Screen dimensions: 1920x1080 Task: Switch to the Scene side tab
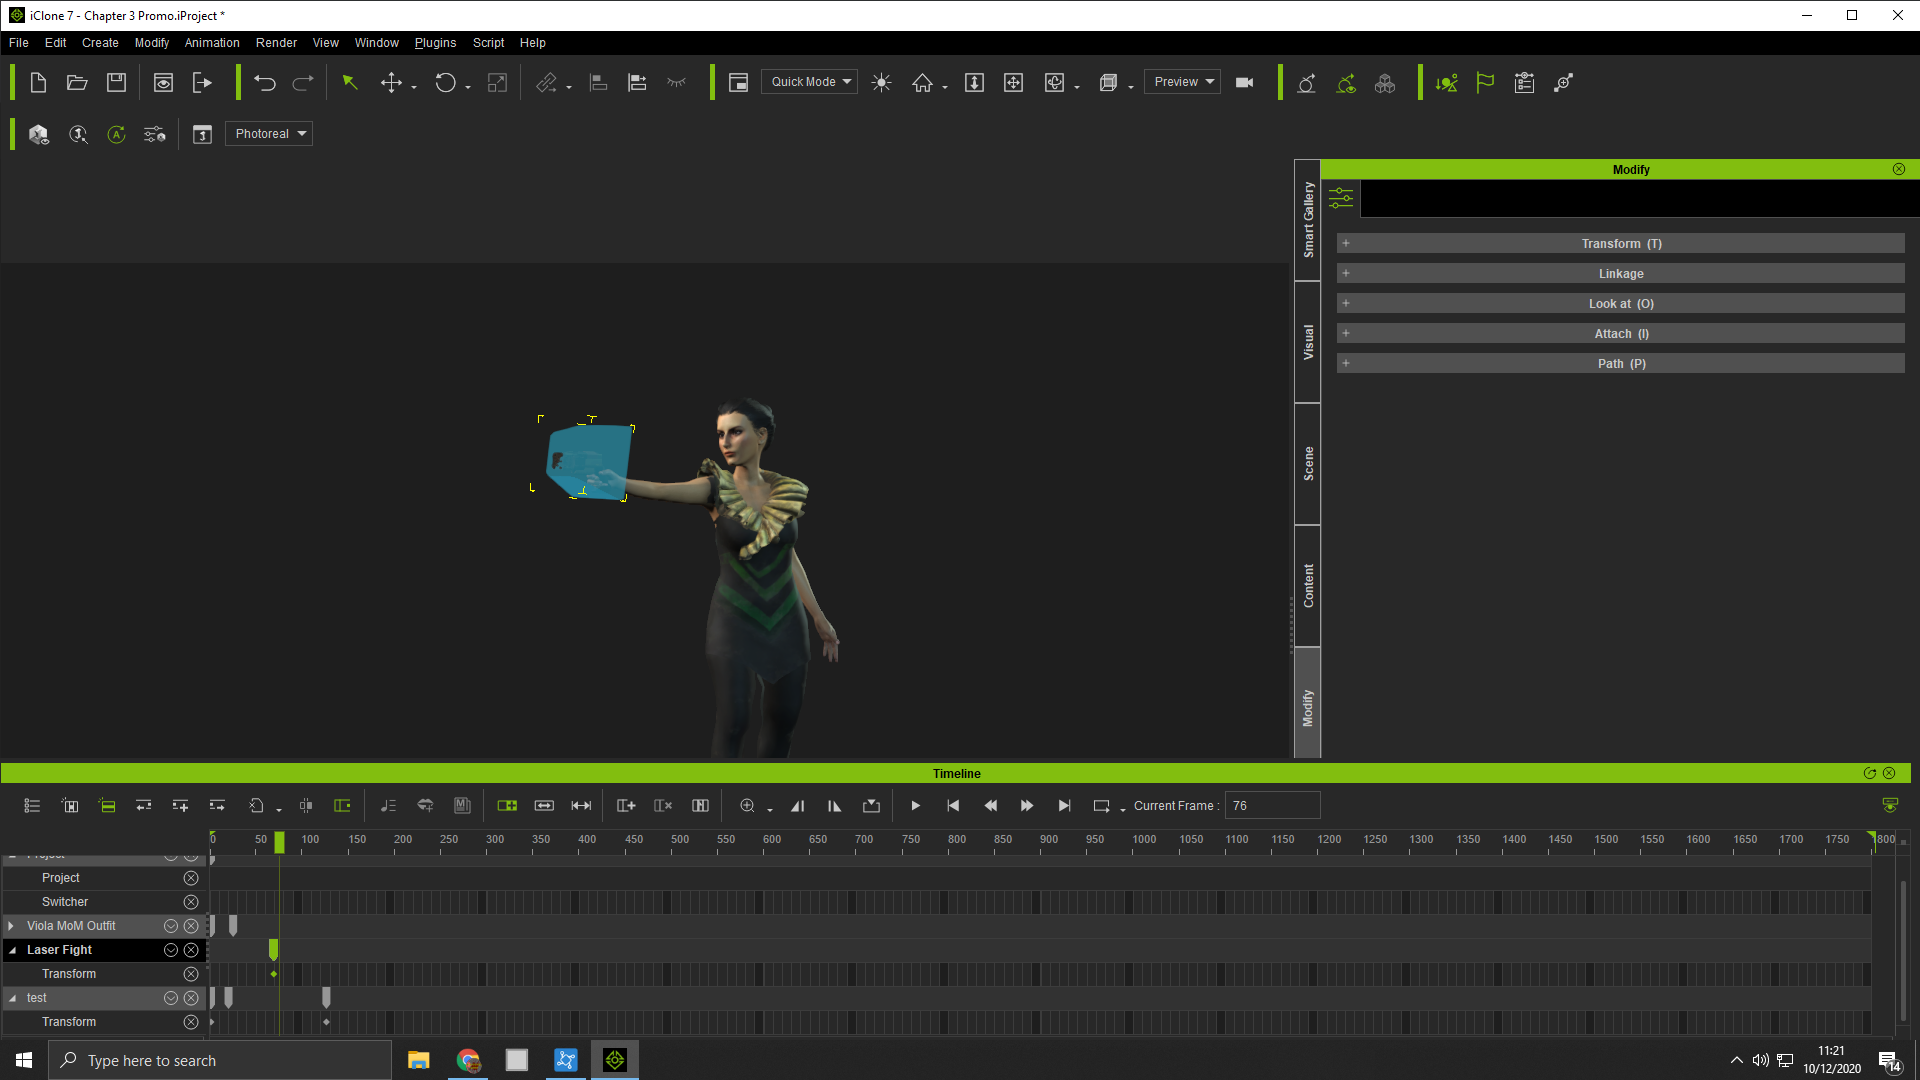[1308, 464]
